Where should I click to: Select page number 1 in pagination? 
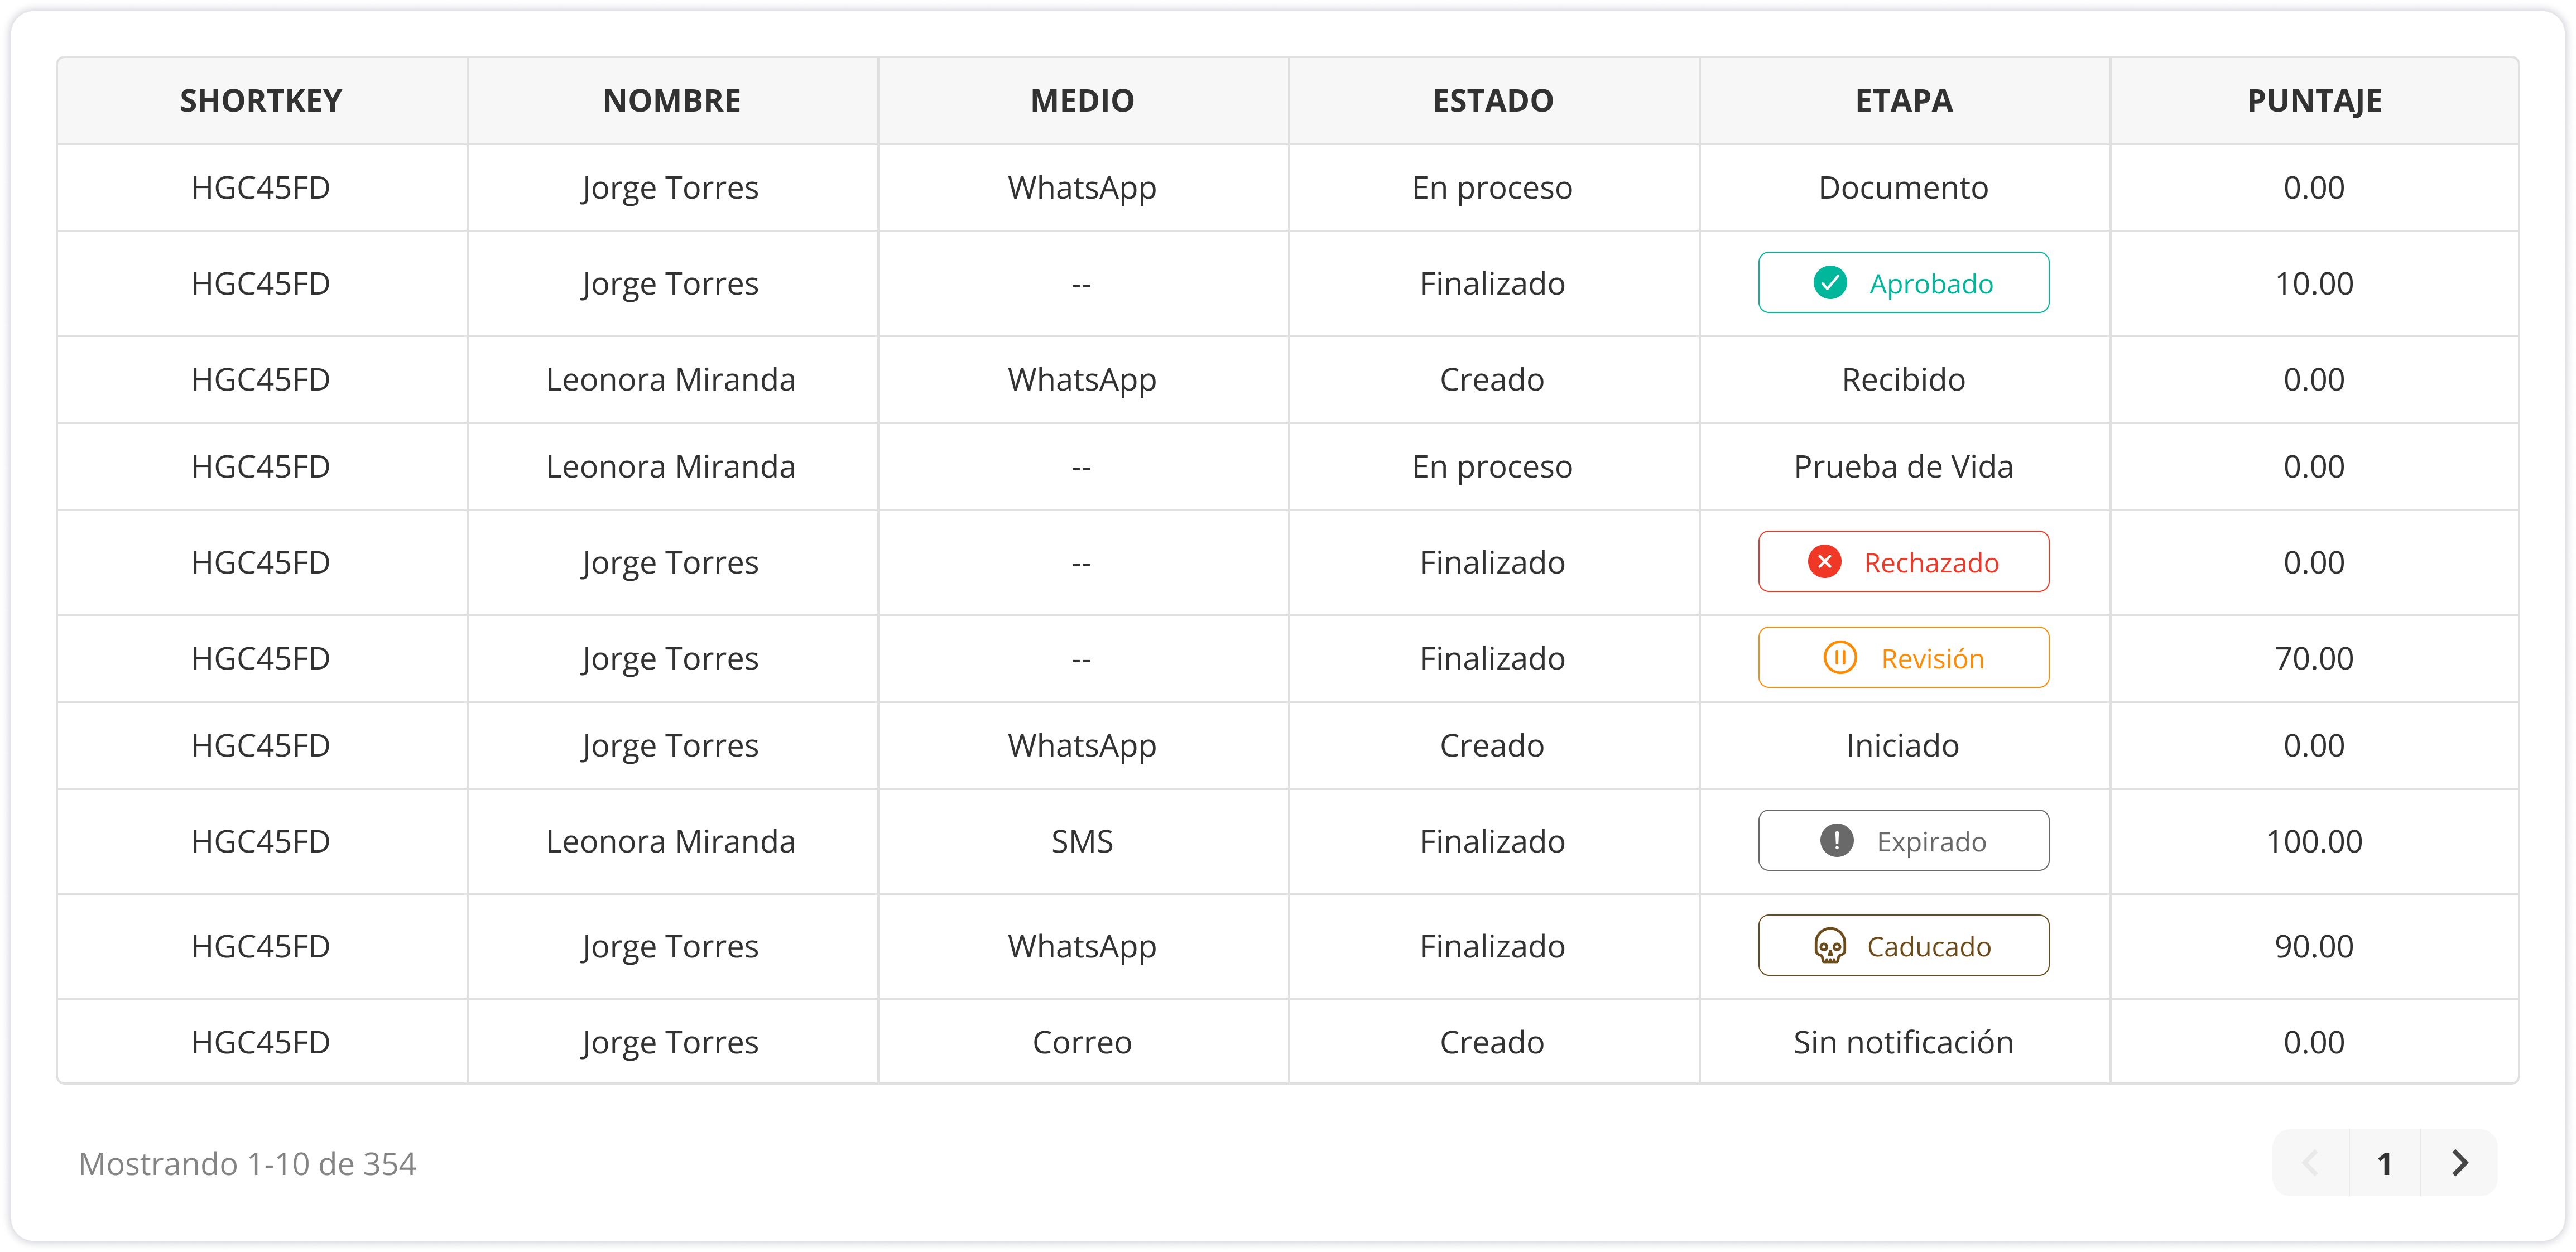pyautogui.click(x=2385, y=1163)
